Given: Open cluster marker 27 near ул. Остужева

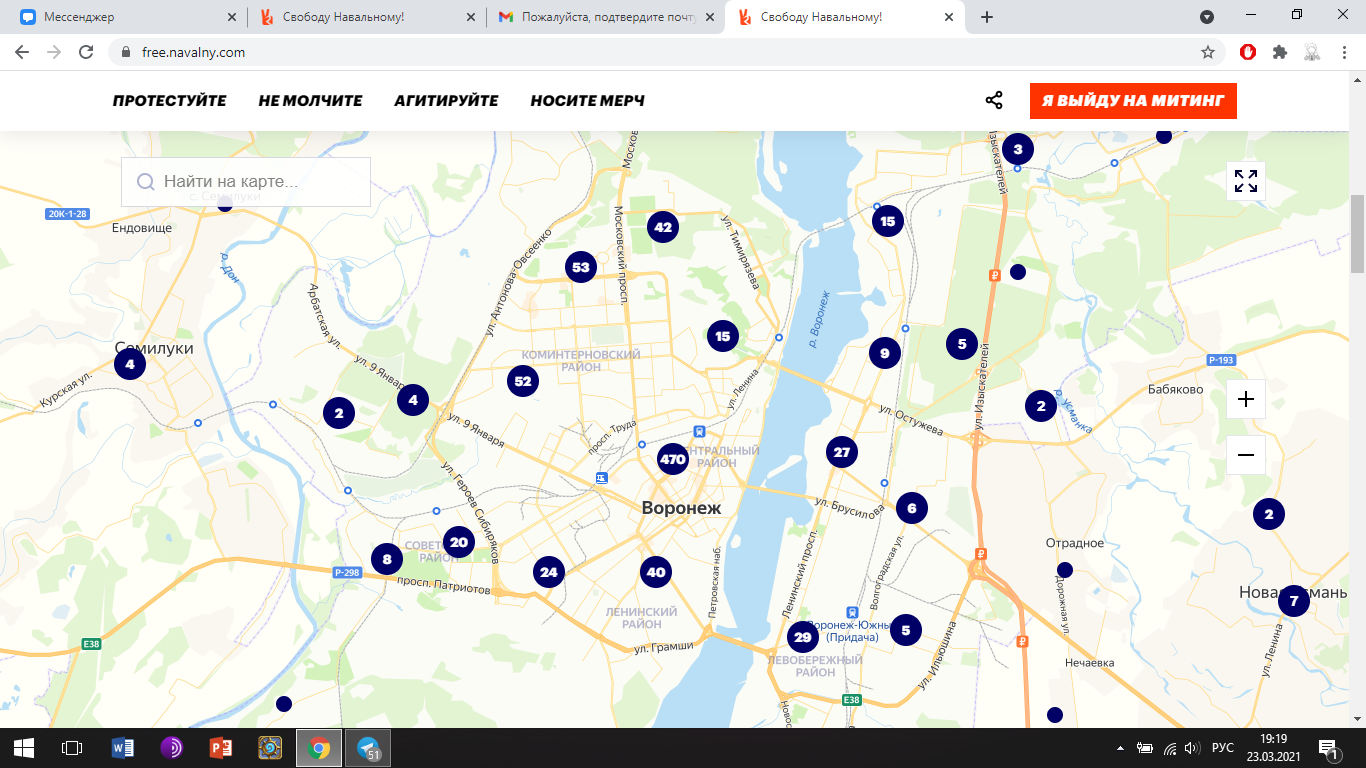Looking at the screenshot, I should pos(842,452).
